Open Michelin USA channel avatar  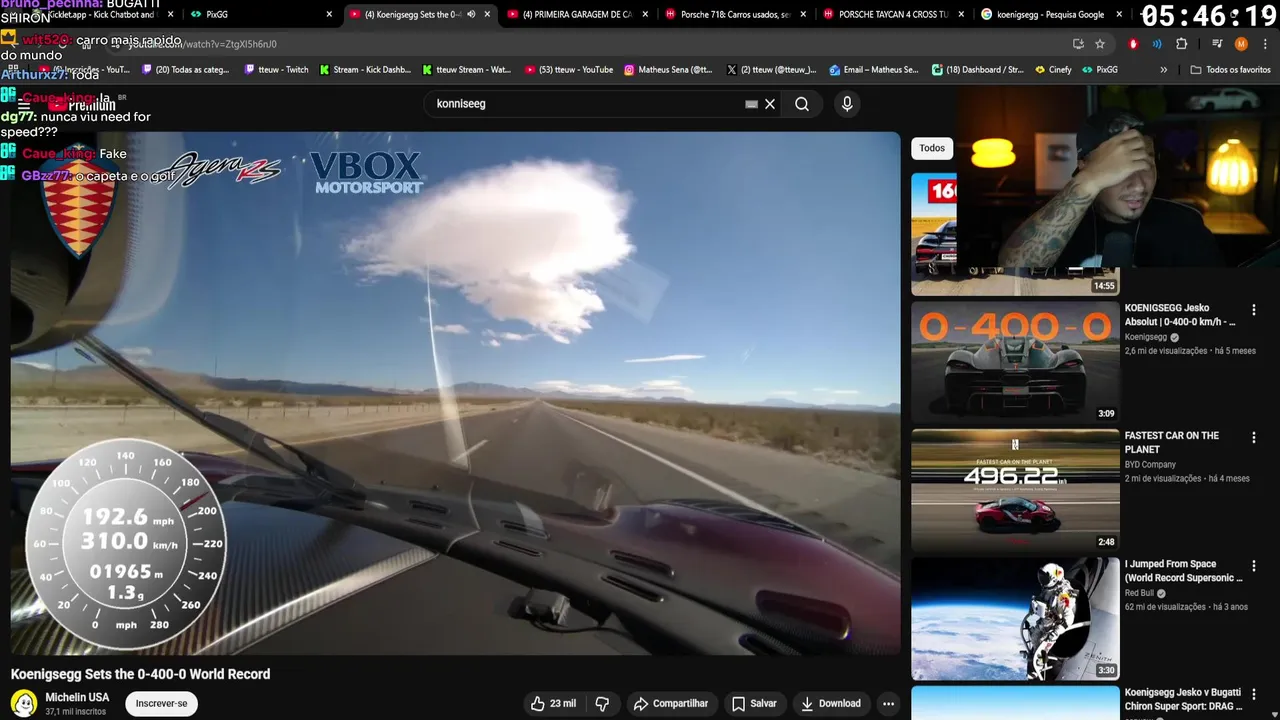click(x=24, y=703)
